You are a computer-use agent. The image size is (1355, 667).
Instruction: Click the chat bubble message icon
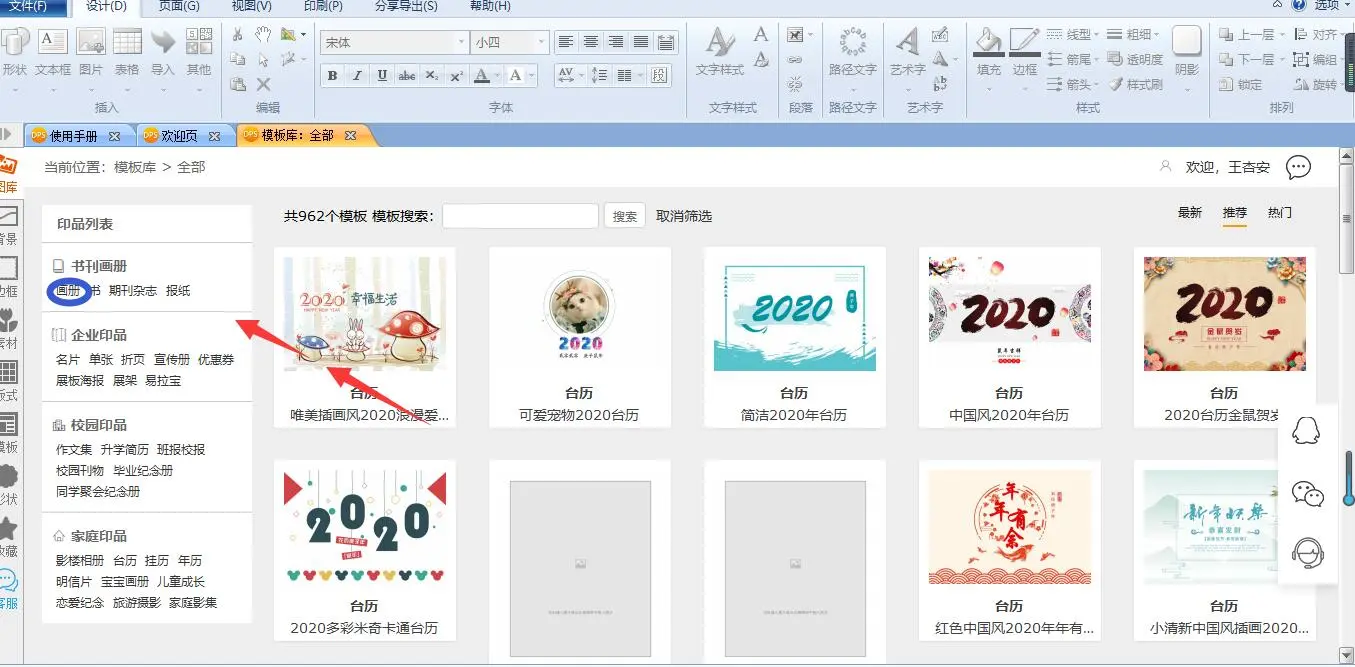(1298, 167)
